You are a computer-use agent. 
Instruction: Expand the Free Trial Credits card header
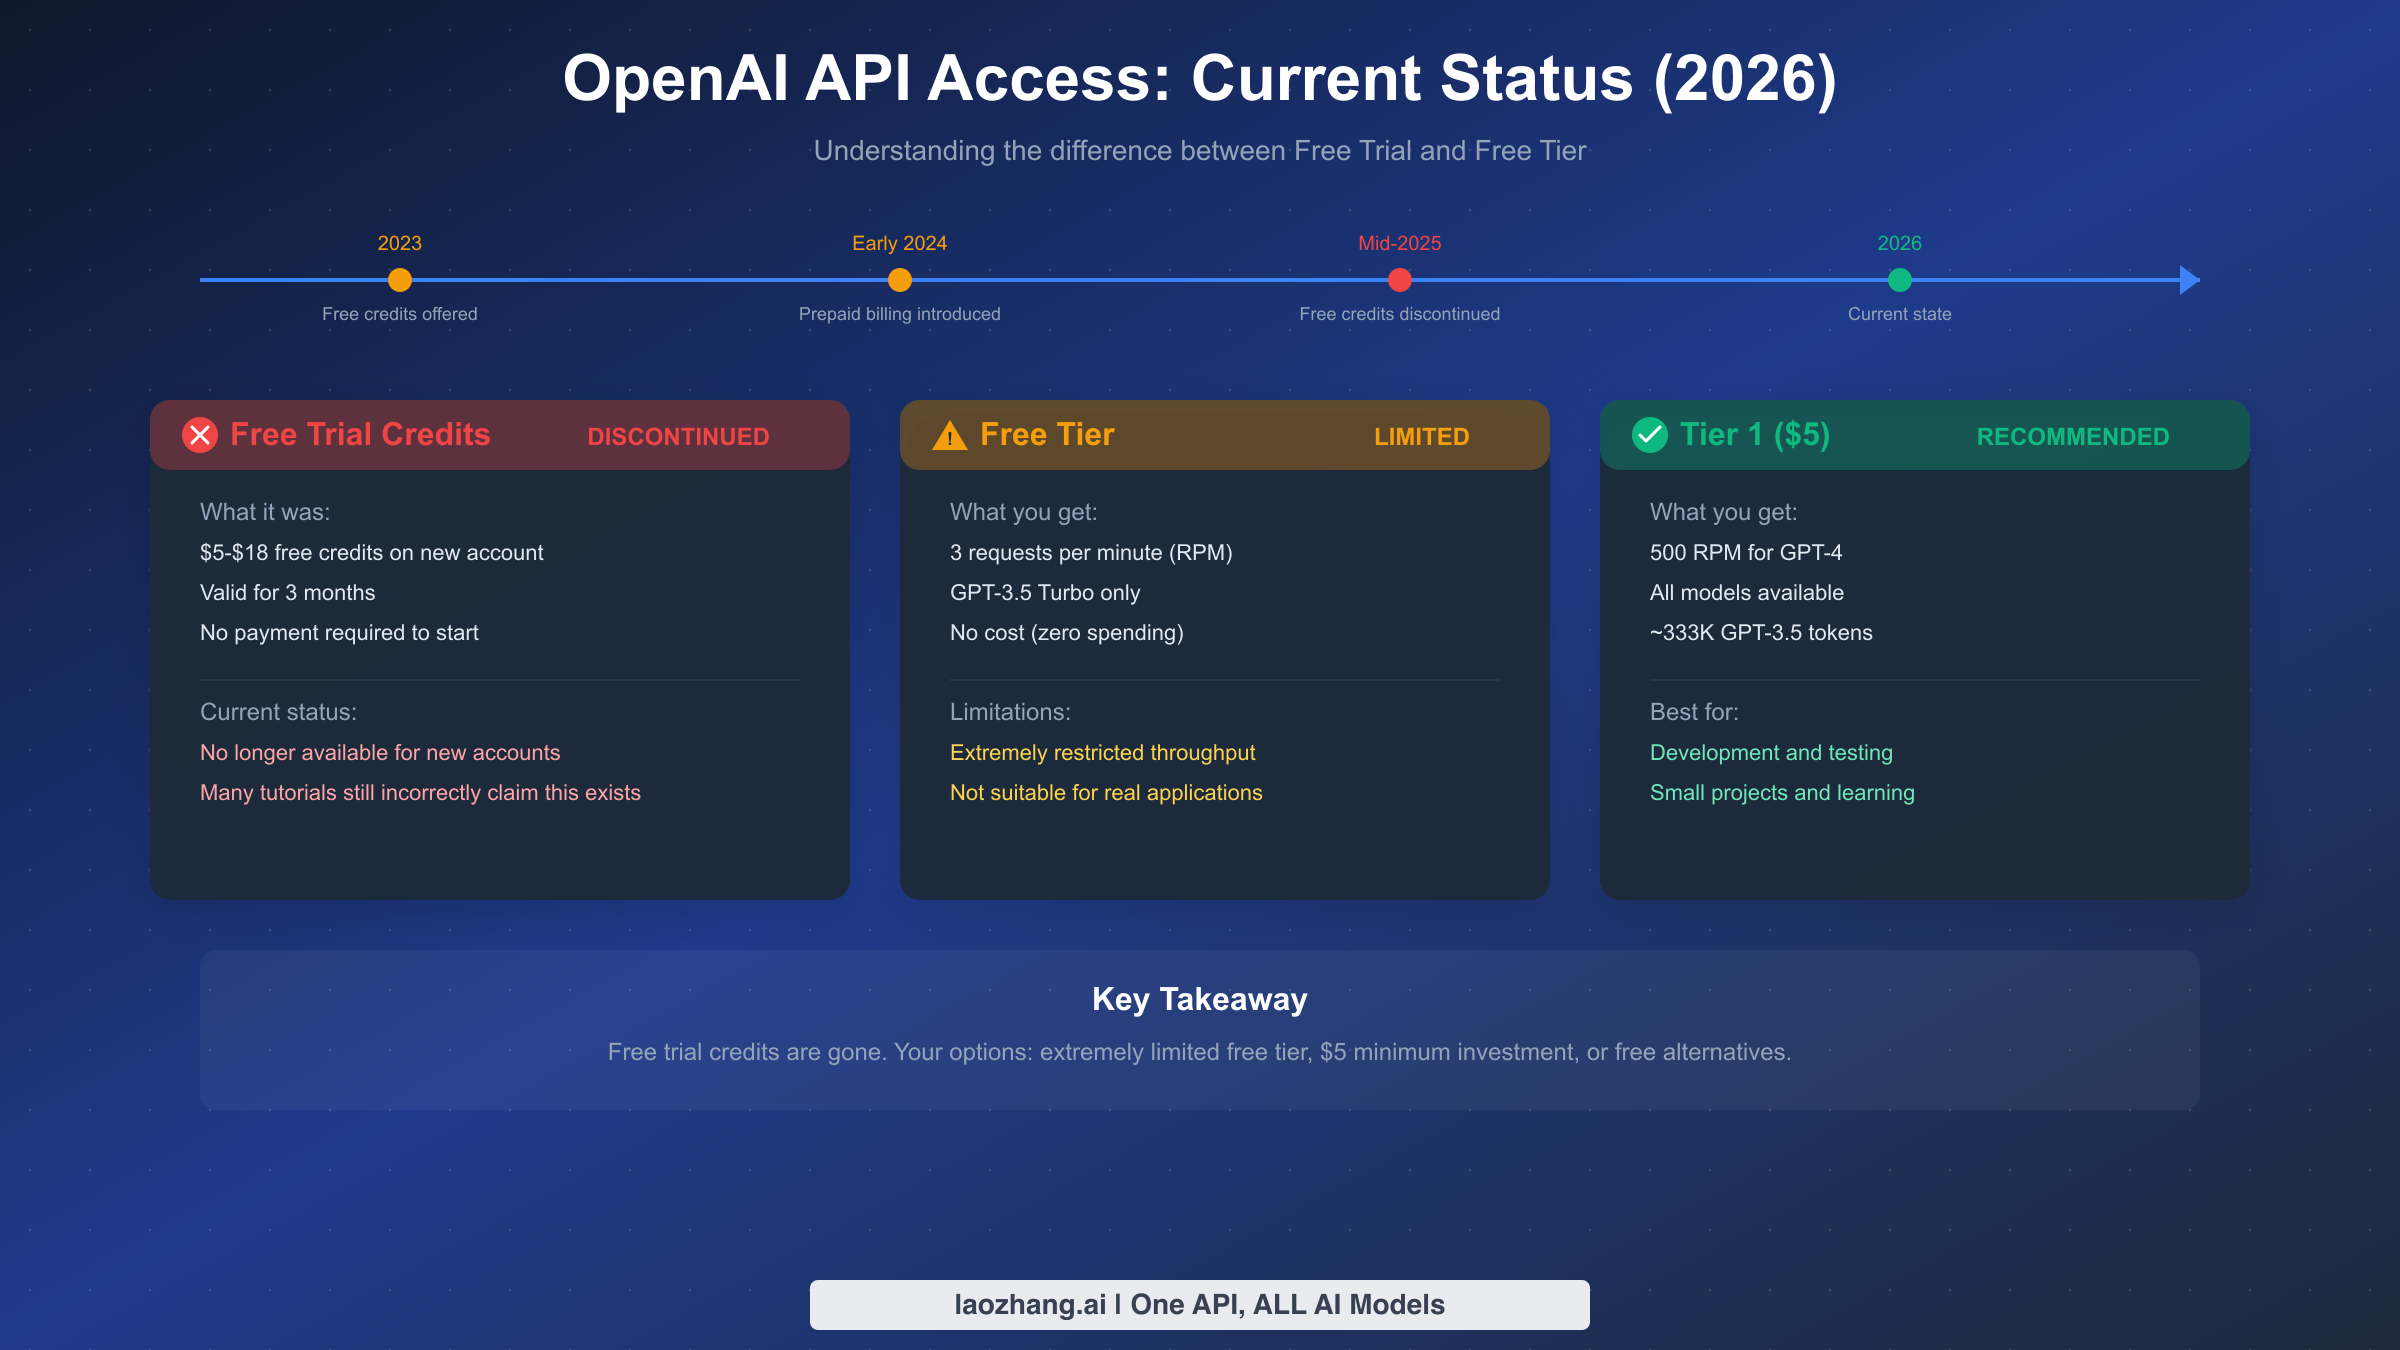[x=498, y=435]
